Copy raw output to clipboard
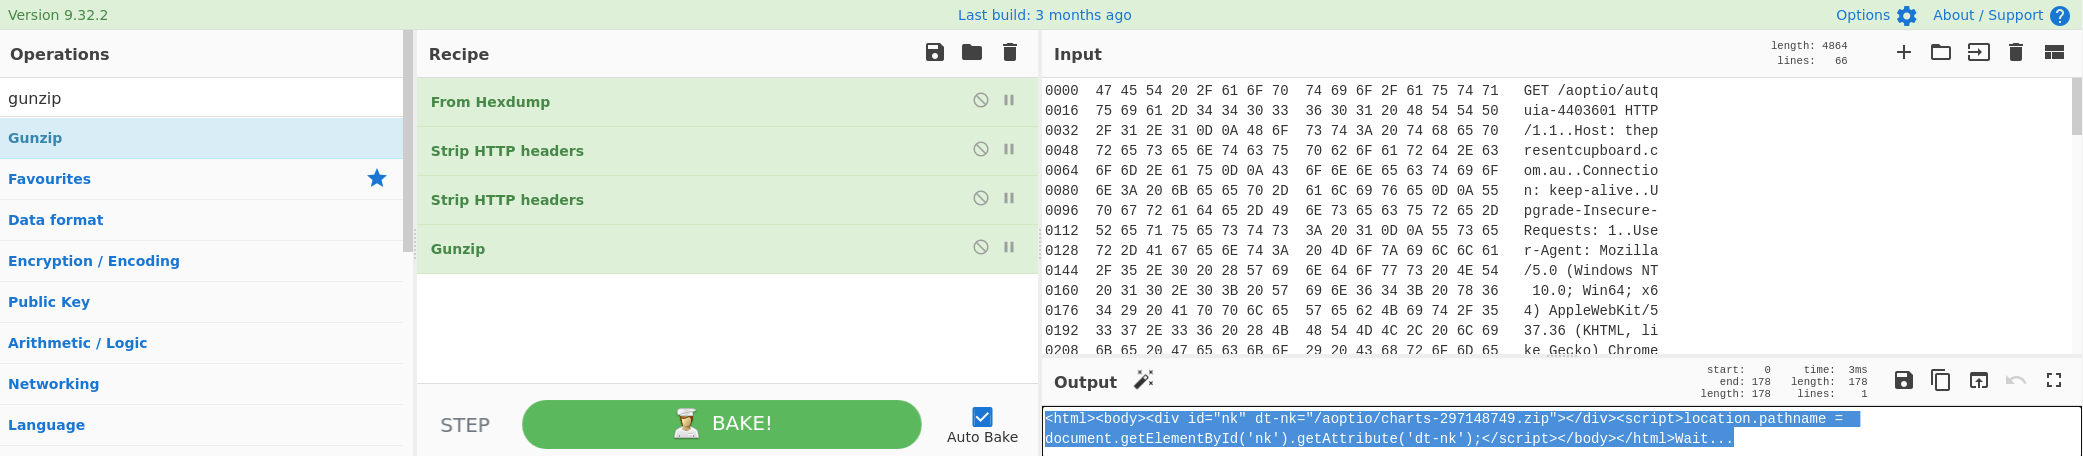The height and width of the screenshot is (456, 2083). 1941,380
